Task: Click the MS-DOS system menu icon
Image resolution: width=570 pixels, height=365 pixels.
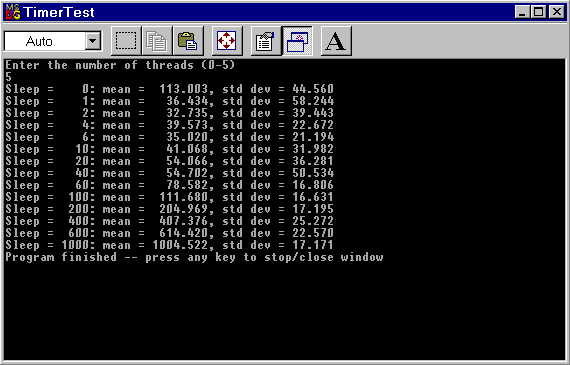Action: pyautogui.click(x=13, y=12)
